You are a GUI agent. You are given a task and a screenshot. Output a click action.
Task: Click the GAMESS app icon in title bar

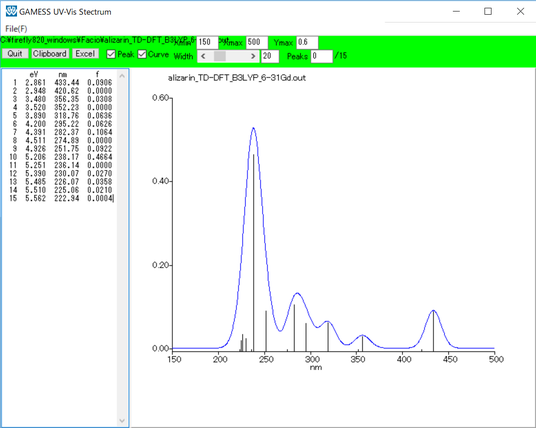[x=11, y=11]
